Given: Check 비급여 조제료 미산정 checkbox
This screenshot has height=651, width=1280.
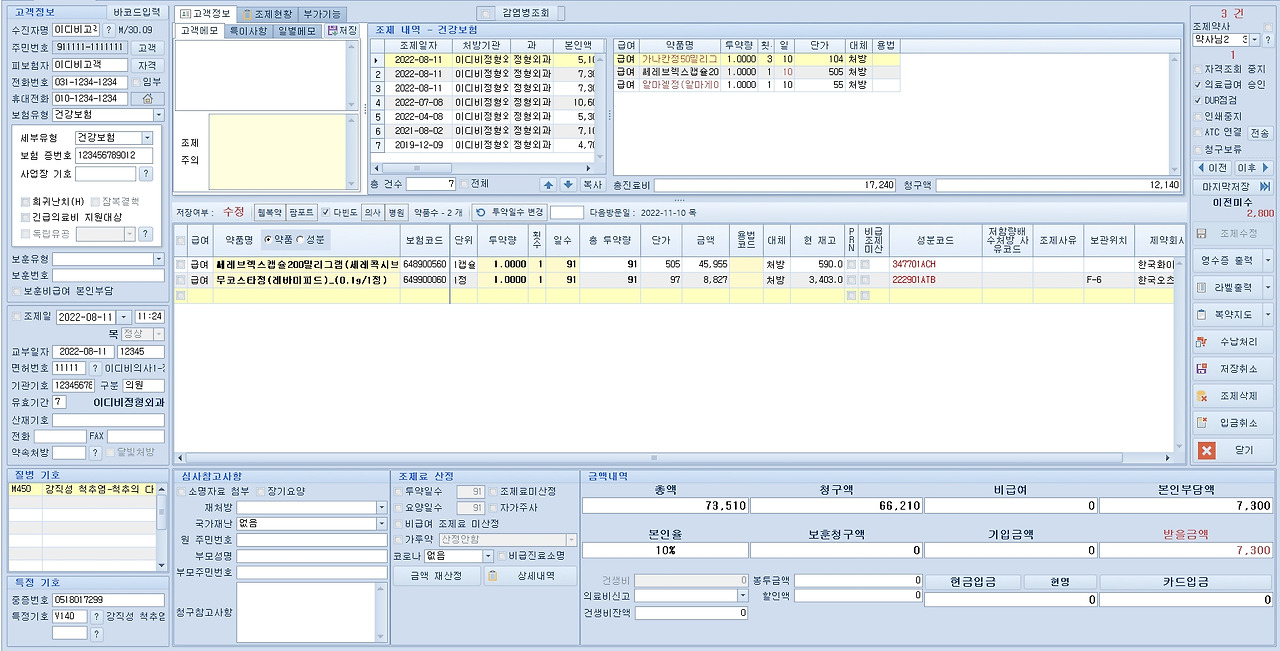Looking at the screenshot, I should coord(399,524).
